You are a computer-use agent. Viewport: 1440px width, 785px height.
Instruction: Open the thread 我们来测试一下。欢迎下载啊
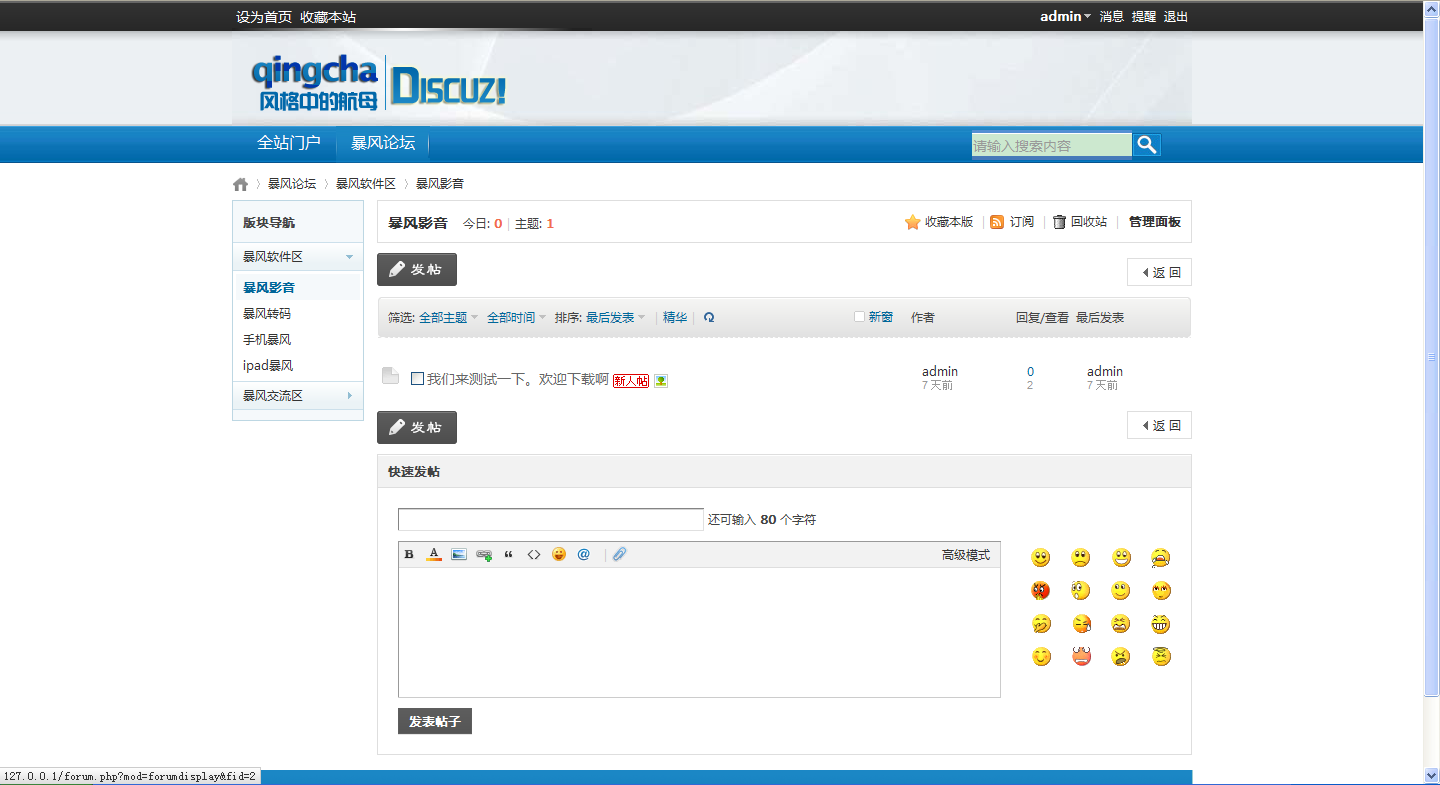coord(518,380)
